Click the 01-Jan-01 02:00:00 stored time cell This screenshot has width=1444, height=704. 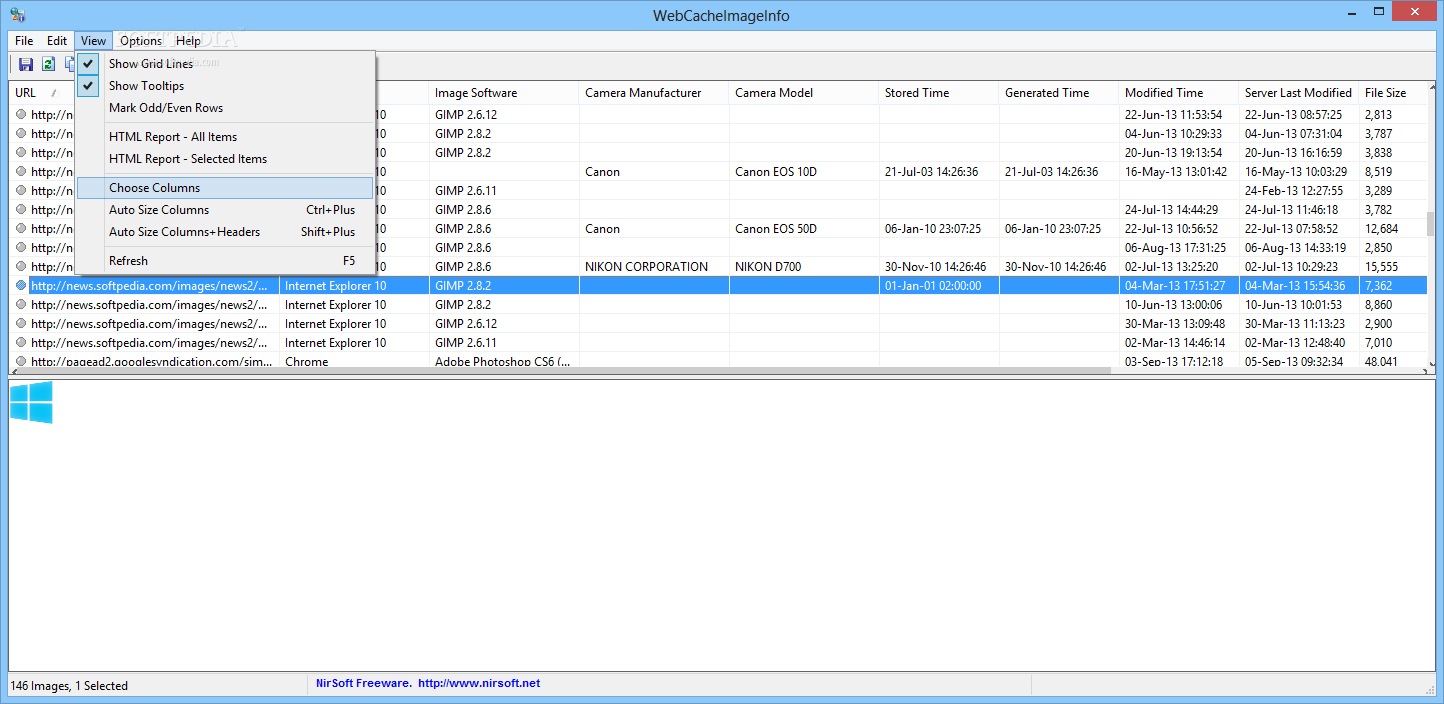click(x=939, y=286)
